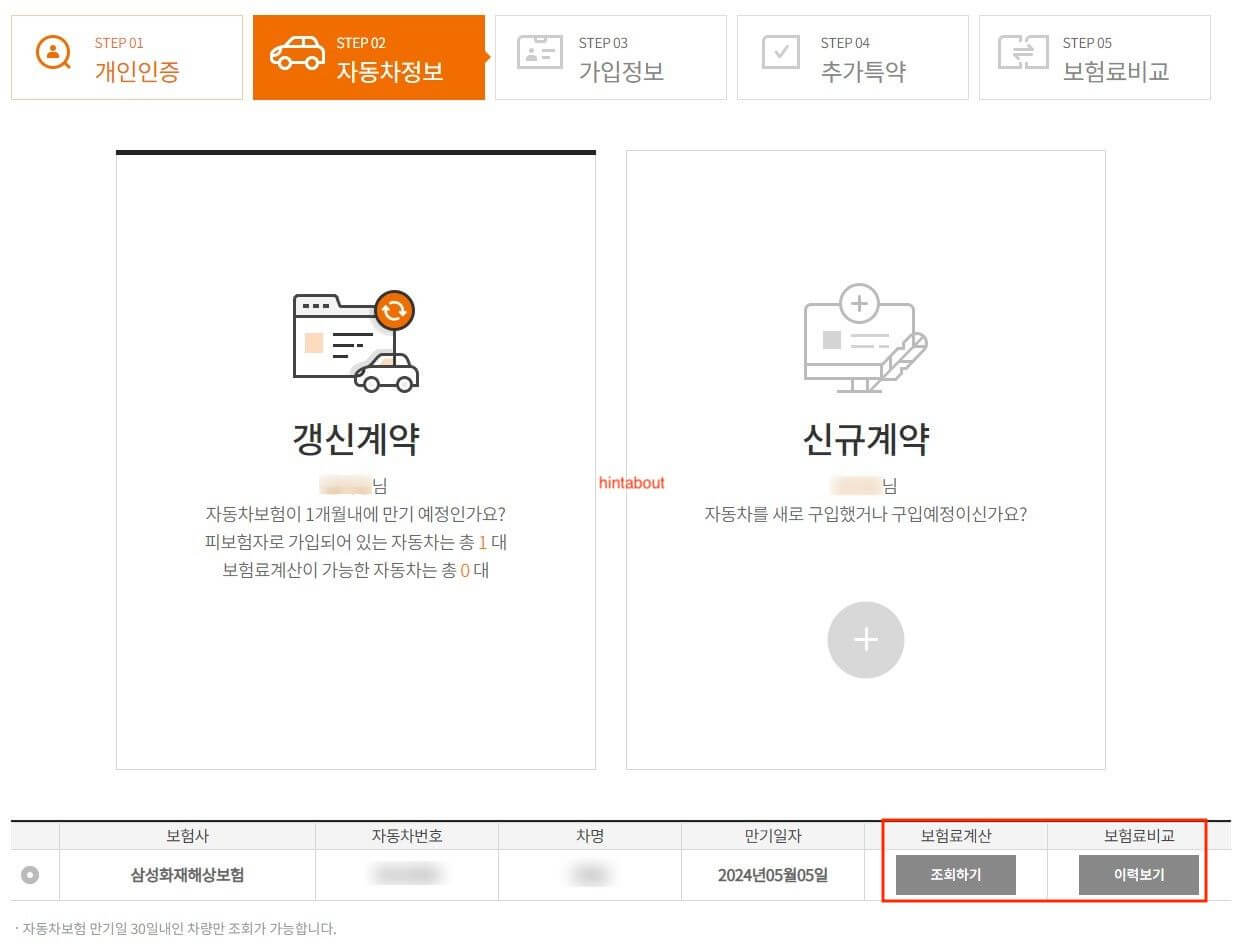Click the 신규계약 heading text
This screenshot has height=947, width=1243.
point(865,439)
